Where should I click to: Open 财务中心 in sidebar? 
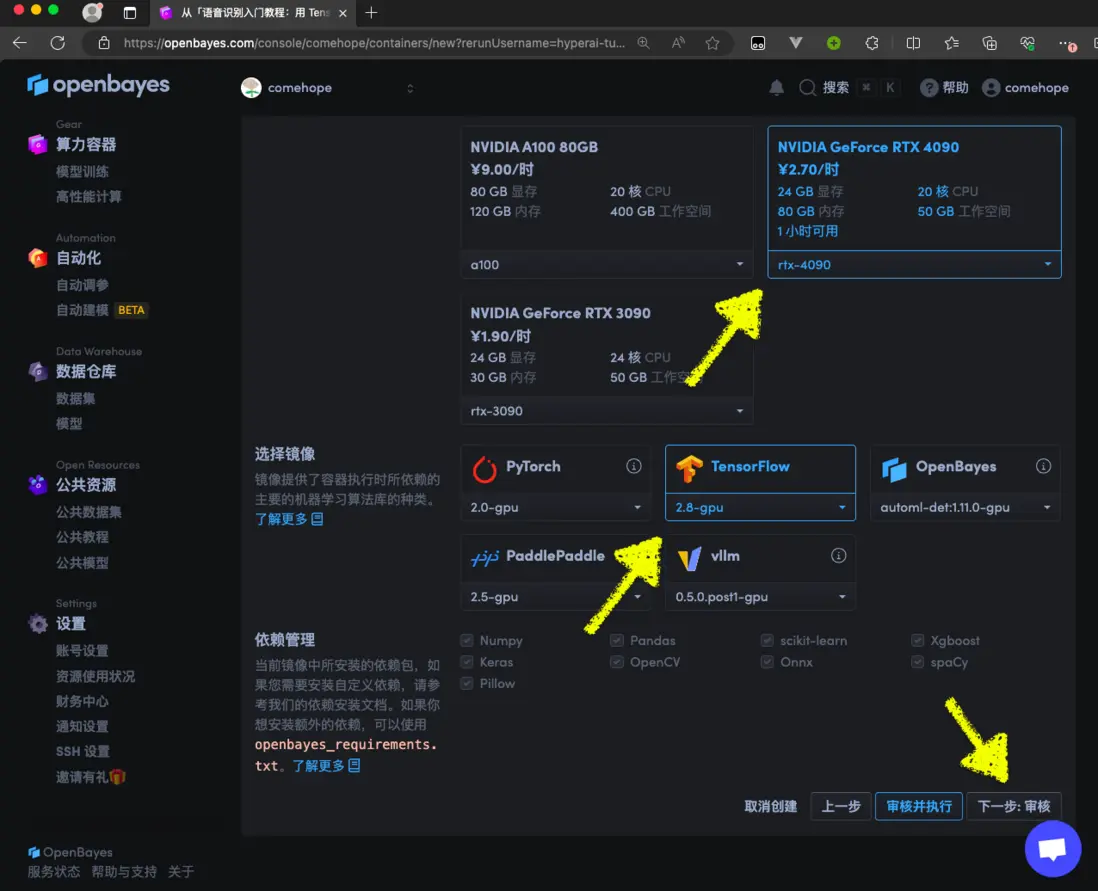point(82,701)
